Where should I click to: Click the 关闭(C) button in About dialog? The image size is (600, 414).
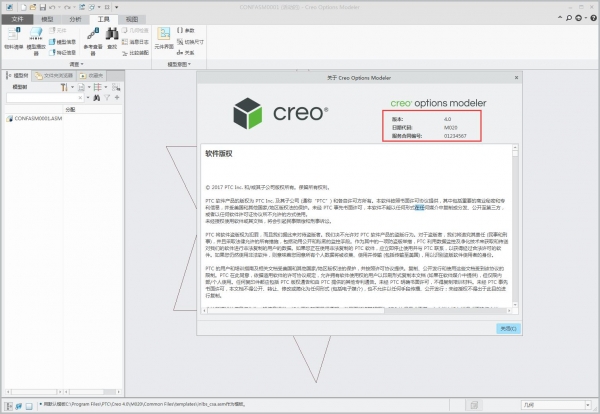click(x=509, y=328)
